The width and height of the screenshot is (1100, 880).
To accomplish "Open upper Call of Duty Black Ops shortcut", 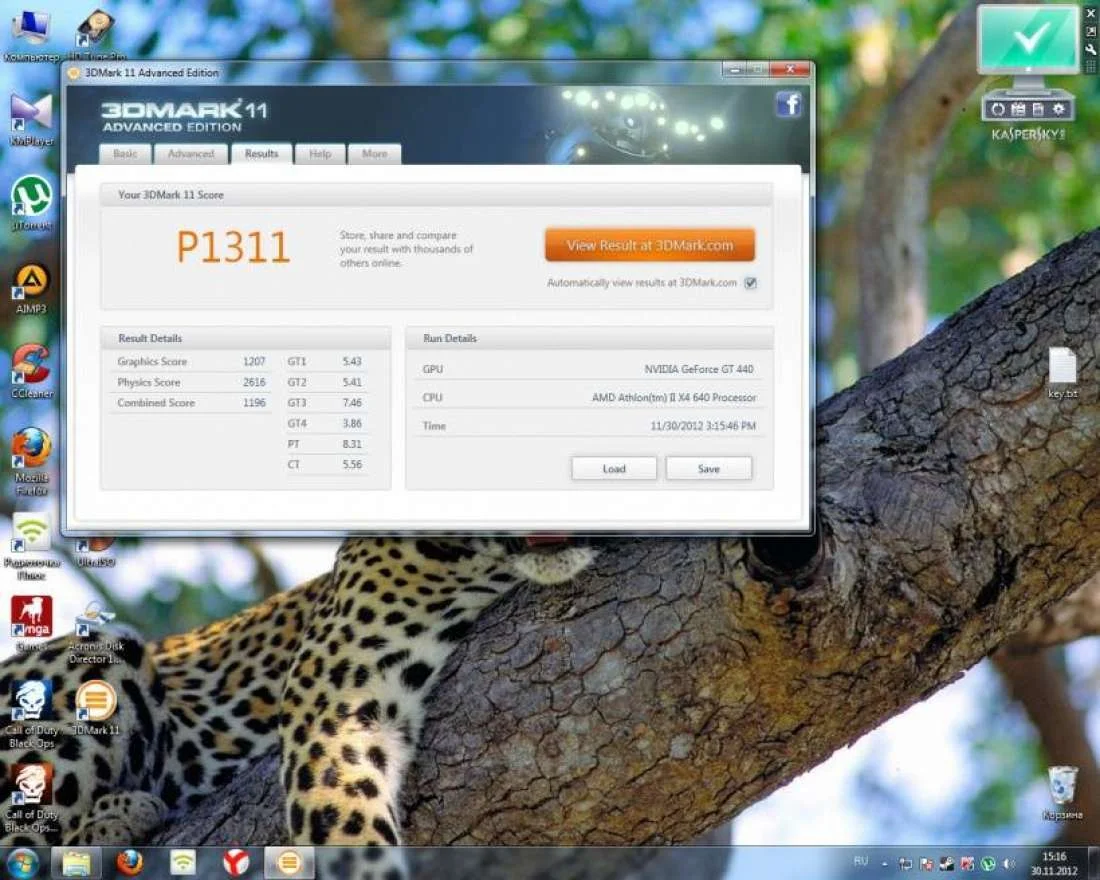I will [32, 714].
